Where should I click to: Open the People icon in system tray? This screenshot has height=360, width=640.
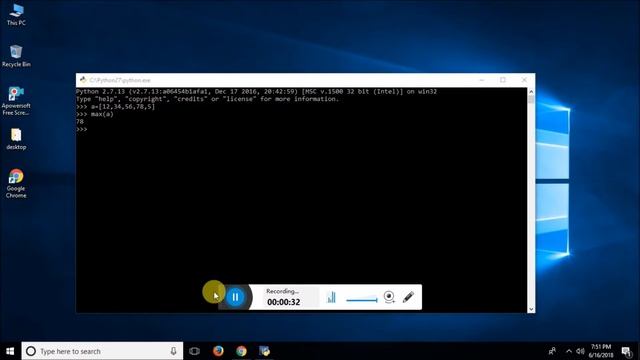[x=552, y=351]
